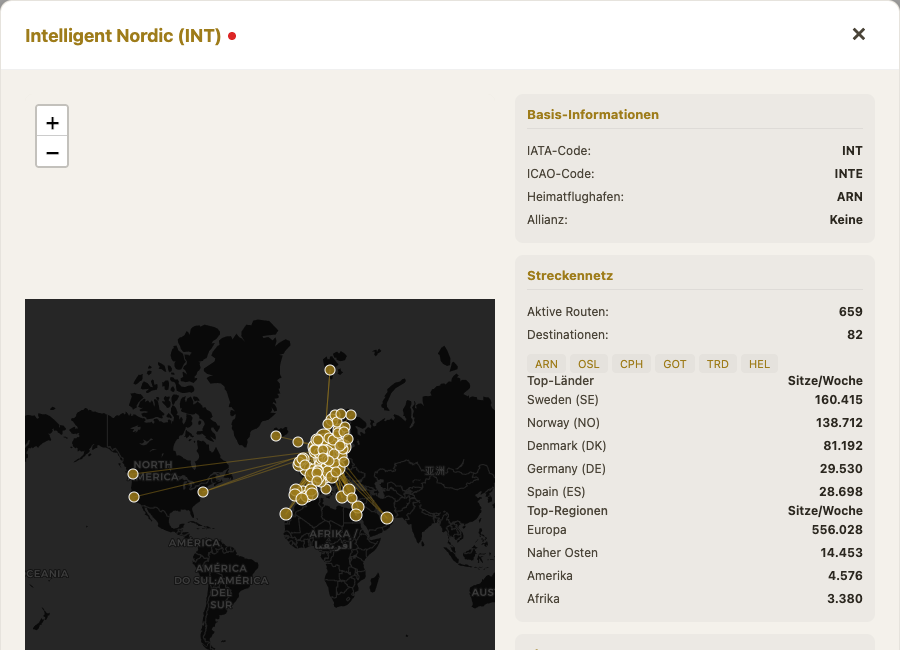The image size is (900, 650).
Task: Click the Denmark (DK) row
Action: 695,446
